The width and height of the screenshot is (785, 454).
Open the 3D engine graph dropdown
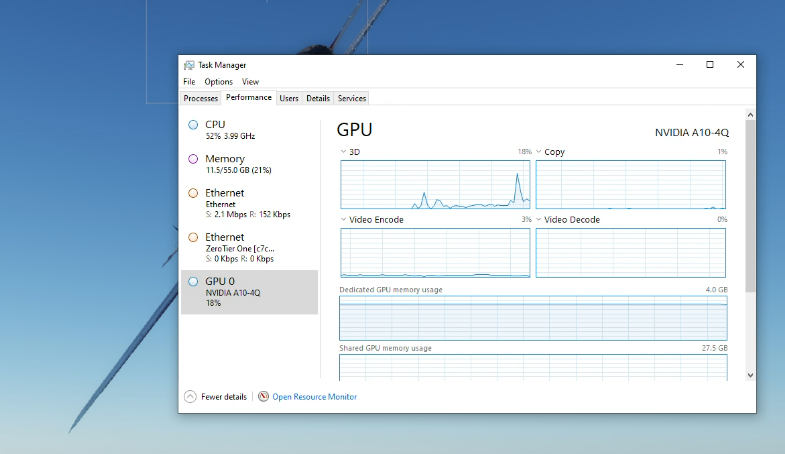tap(343, 152)
